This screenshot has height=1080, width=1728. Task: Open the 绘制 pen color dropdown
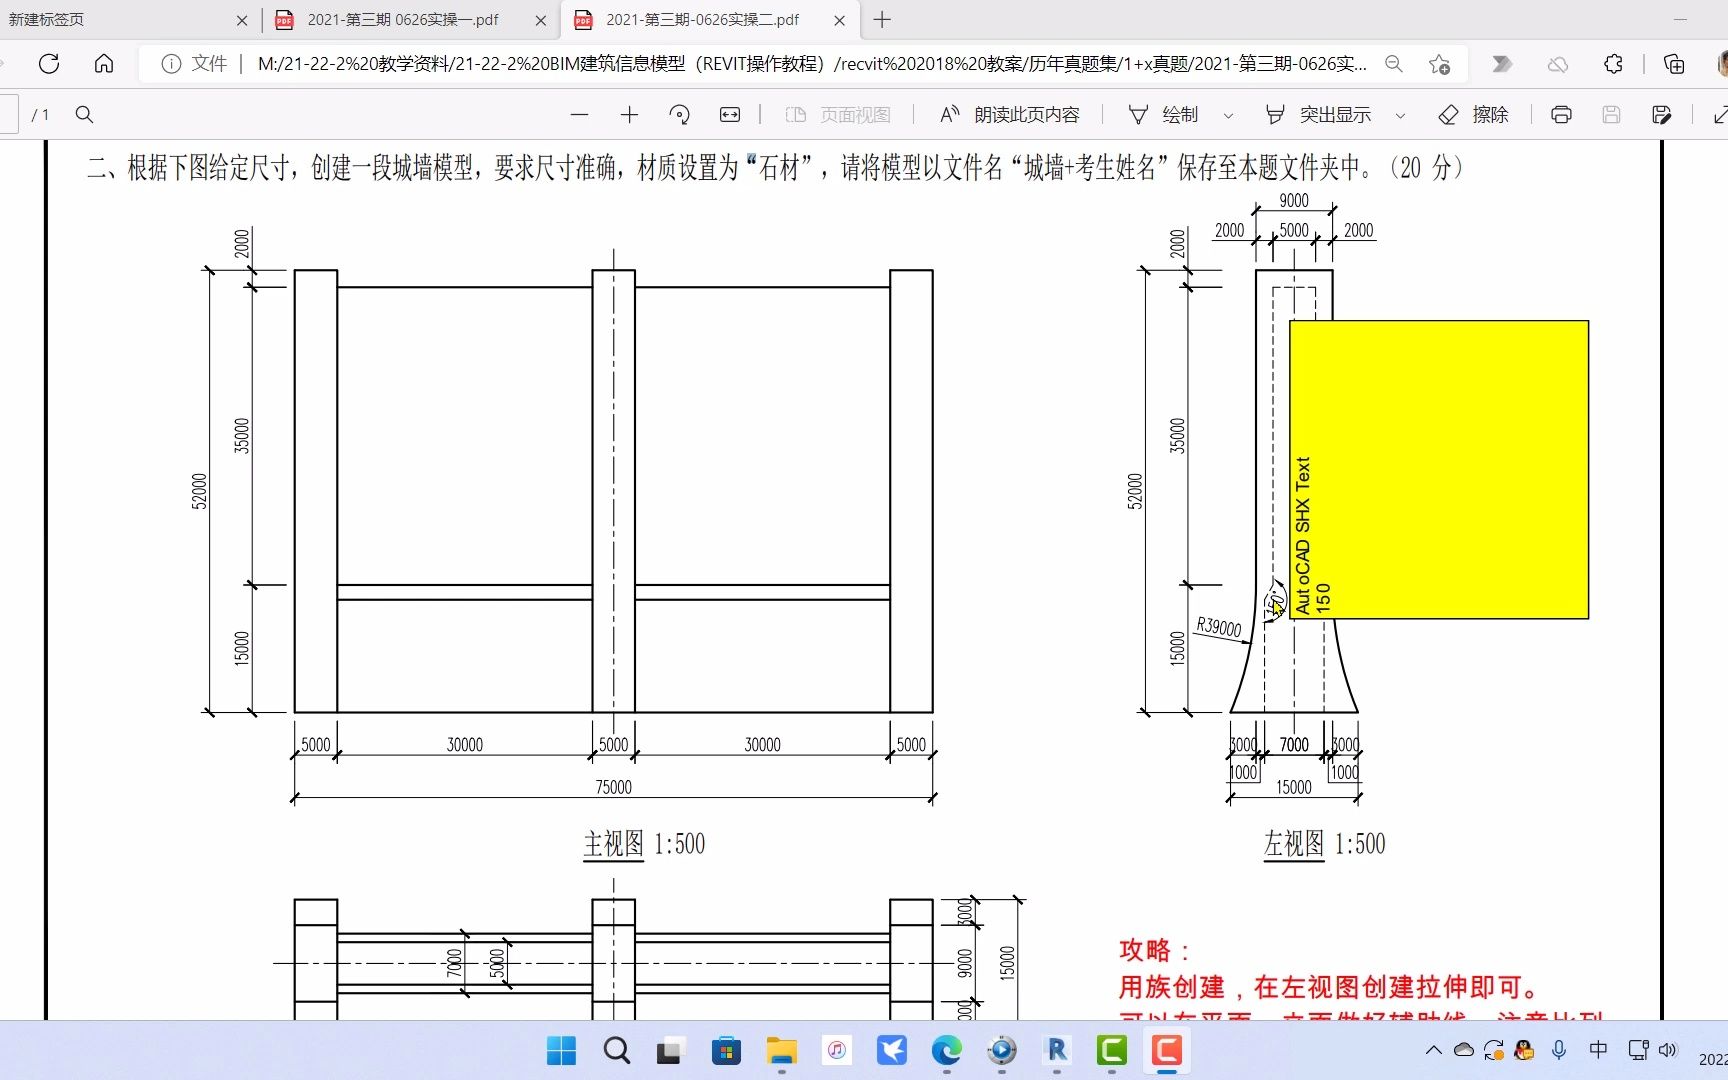pos(1228,114)
